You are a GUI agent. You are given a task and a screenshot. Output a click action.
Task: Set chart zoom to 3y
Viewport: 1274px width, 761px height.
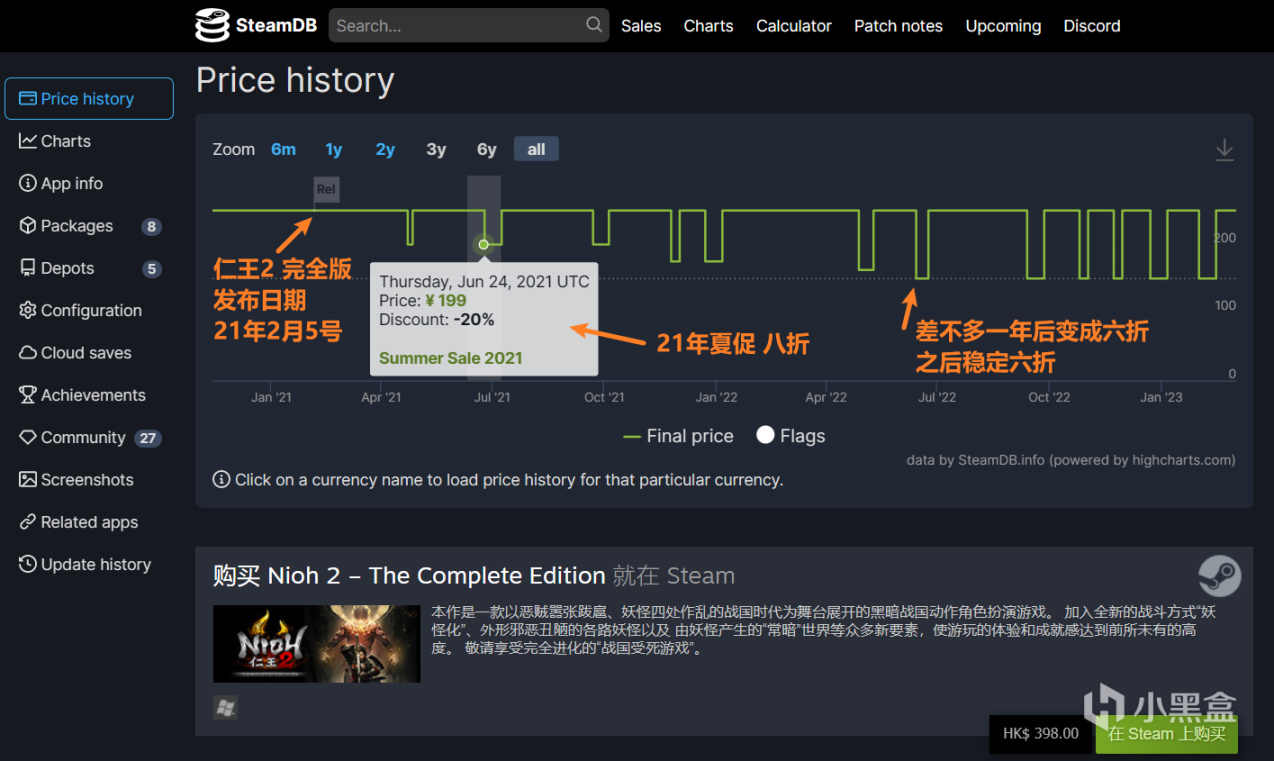pyautogui.click(x=436, y=149)
